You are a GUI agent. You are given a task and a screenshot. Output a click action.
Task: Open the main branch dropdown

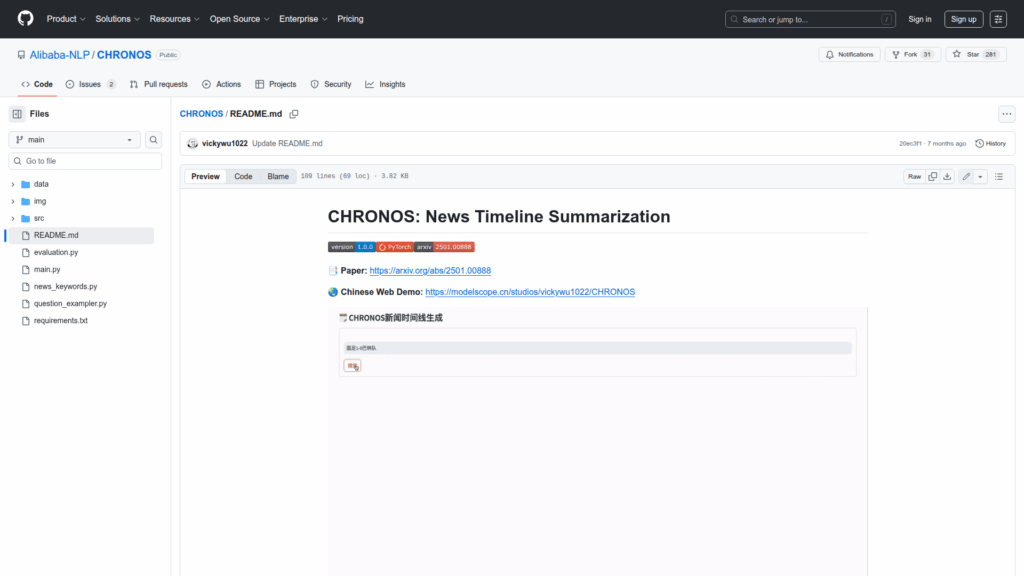click(75, 140)
